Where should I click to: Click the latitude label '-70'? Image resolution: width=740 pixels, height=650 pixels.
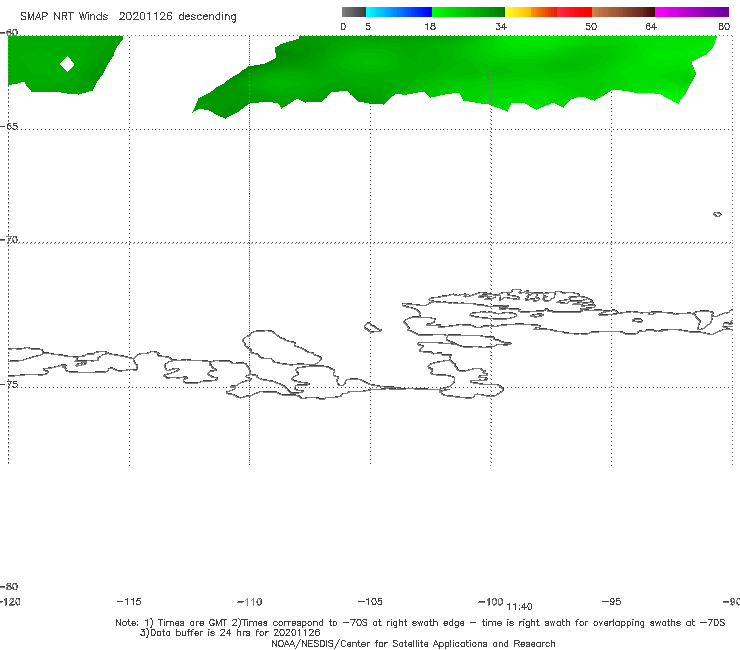click(9, 240)
